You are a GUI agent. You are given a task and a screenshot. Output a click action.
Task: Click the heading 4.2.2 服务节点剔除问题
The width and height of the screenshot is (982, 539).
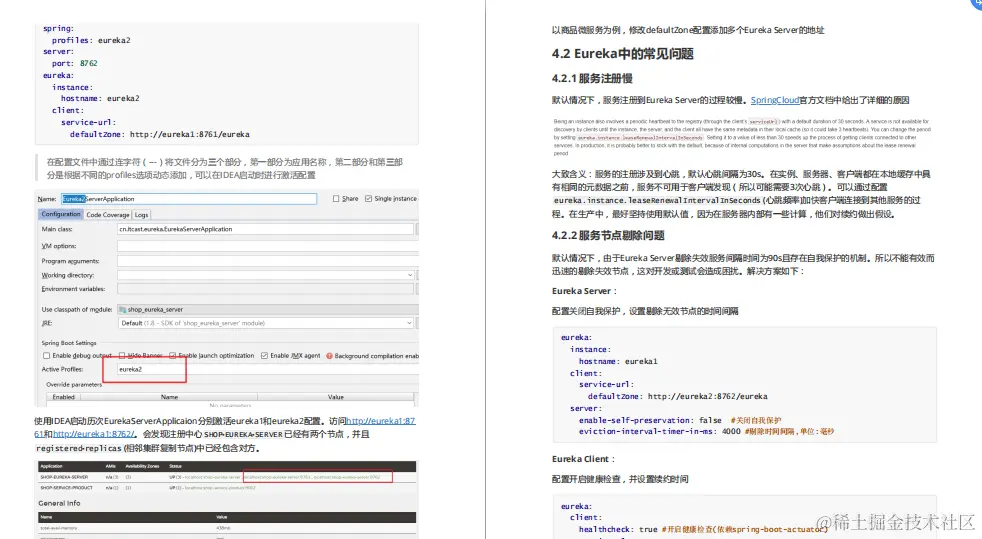click(x=607, y=235)
